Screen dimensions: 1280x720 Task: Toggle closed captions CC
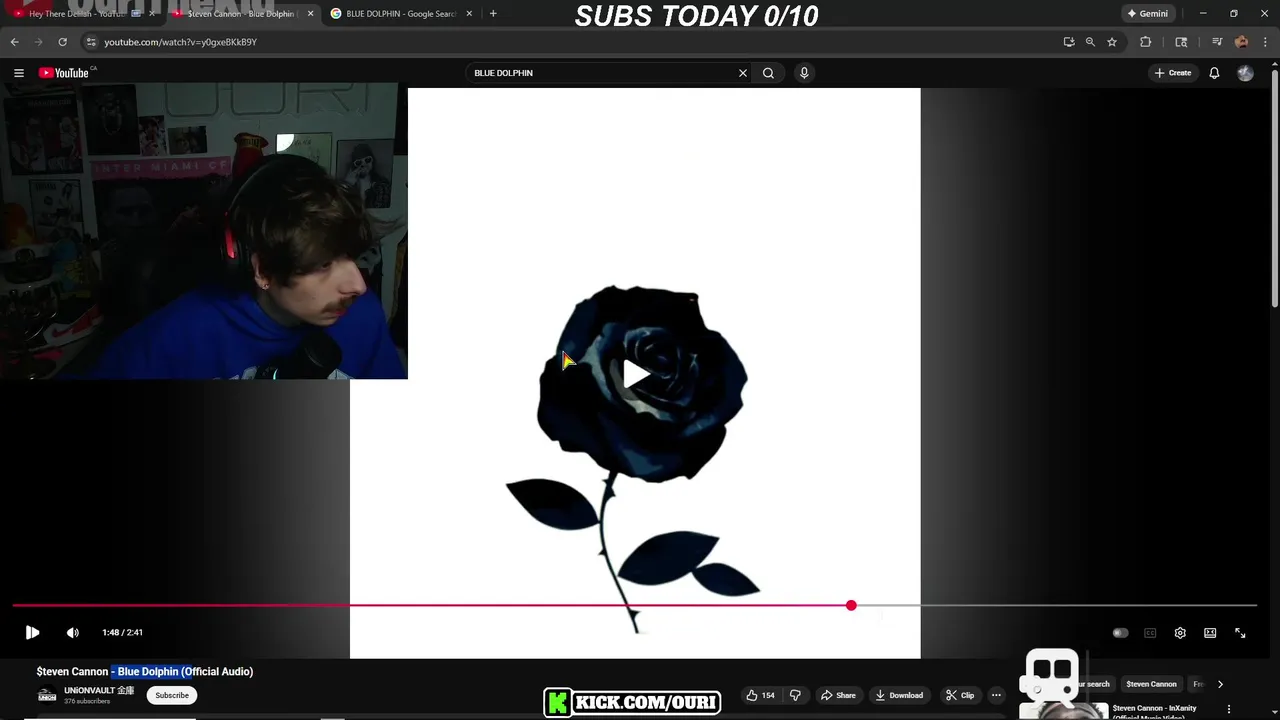point(1150,633)
